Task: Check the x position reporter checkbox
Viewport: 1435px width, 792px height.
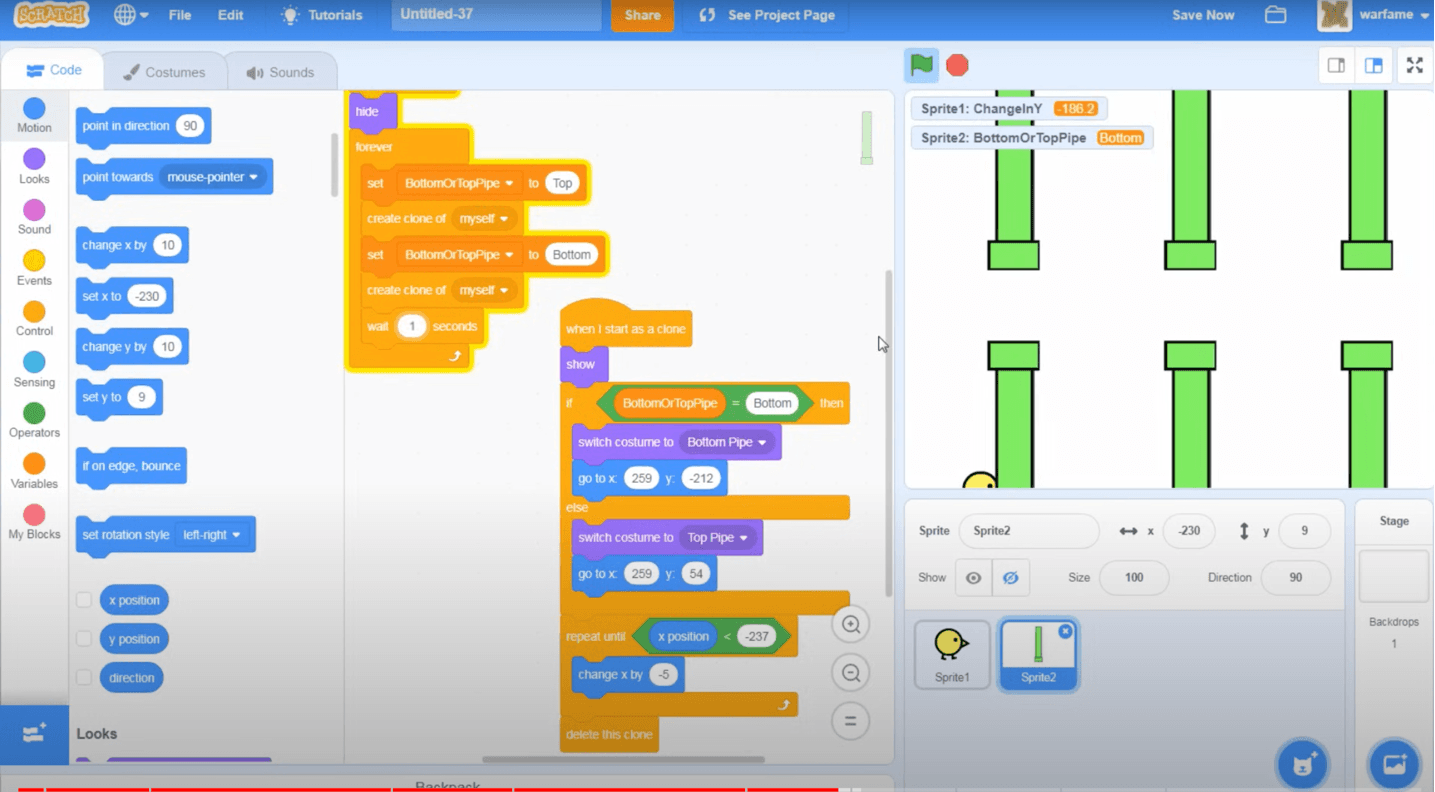Action: click(84, 600)
